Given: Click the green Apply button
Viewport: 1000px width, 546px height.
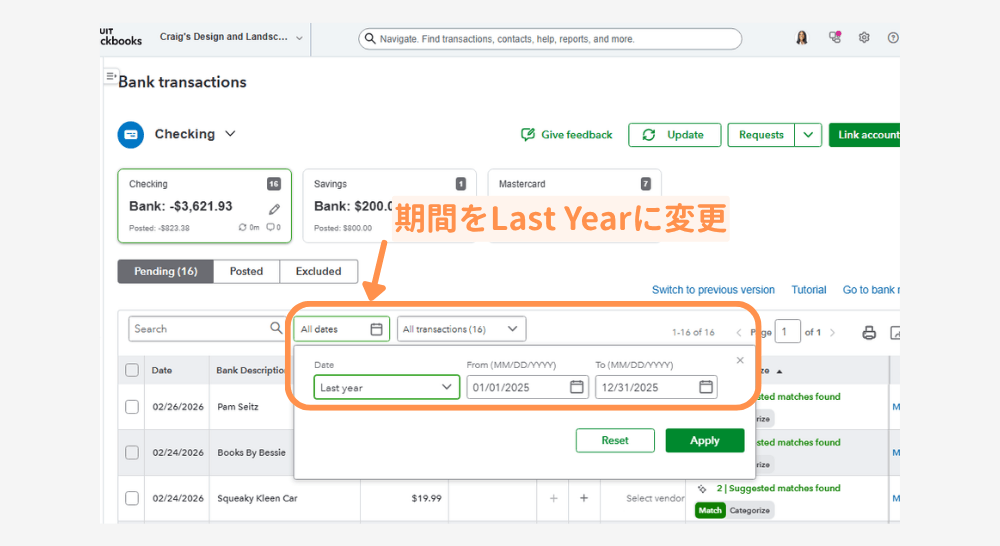Looking at the screenshot, I should pos(705,440).
